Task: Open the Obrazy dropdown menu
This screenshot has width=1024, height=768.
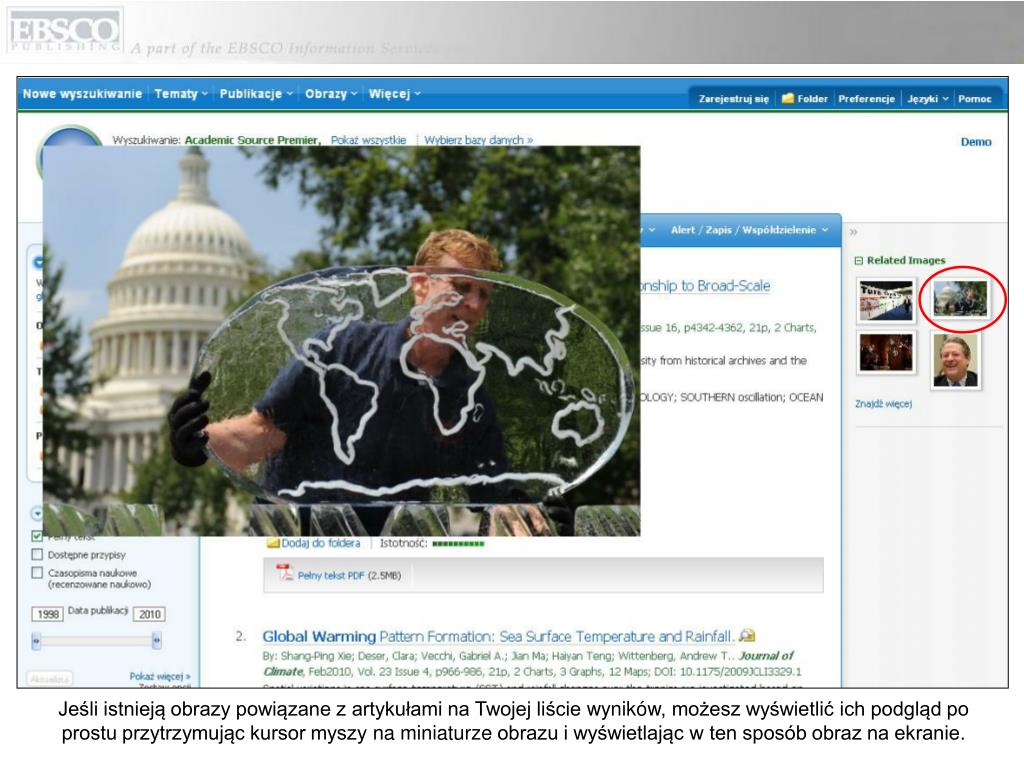Action: (x=331, y=93)
